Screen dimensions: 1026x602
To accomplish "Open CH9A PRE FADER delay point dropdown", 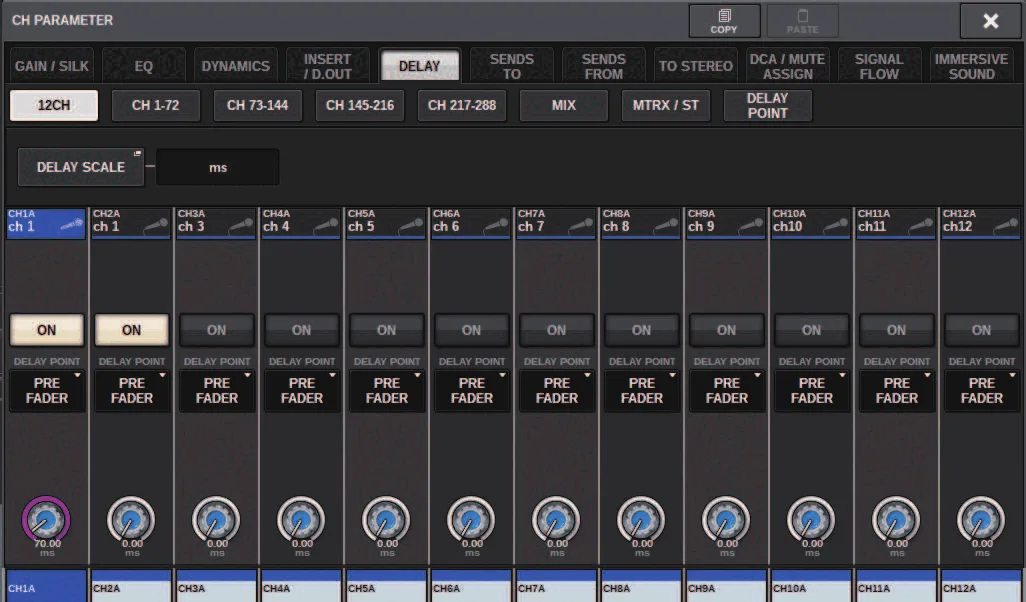I will [727, 391].
